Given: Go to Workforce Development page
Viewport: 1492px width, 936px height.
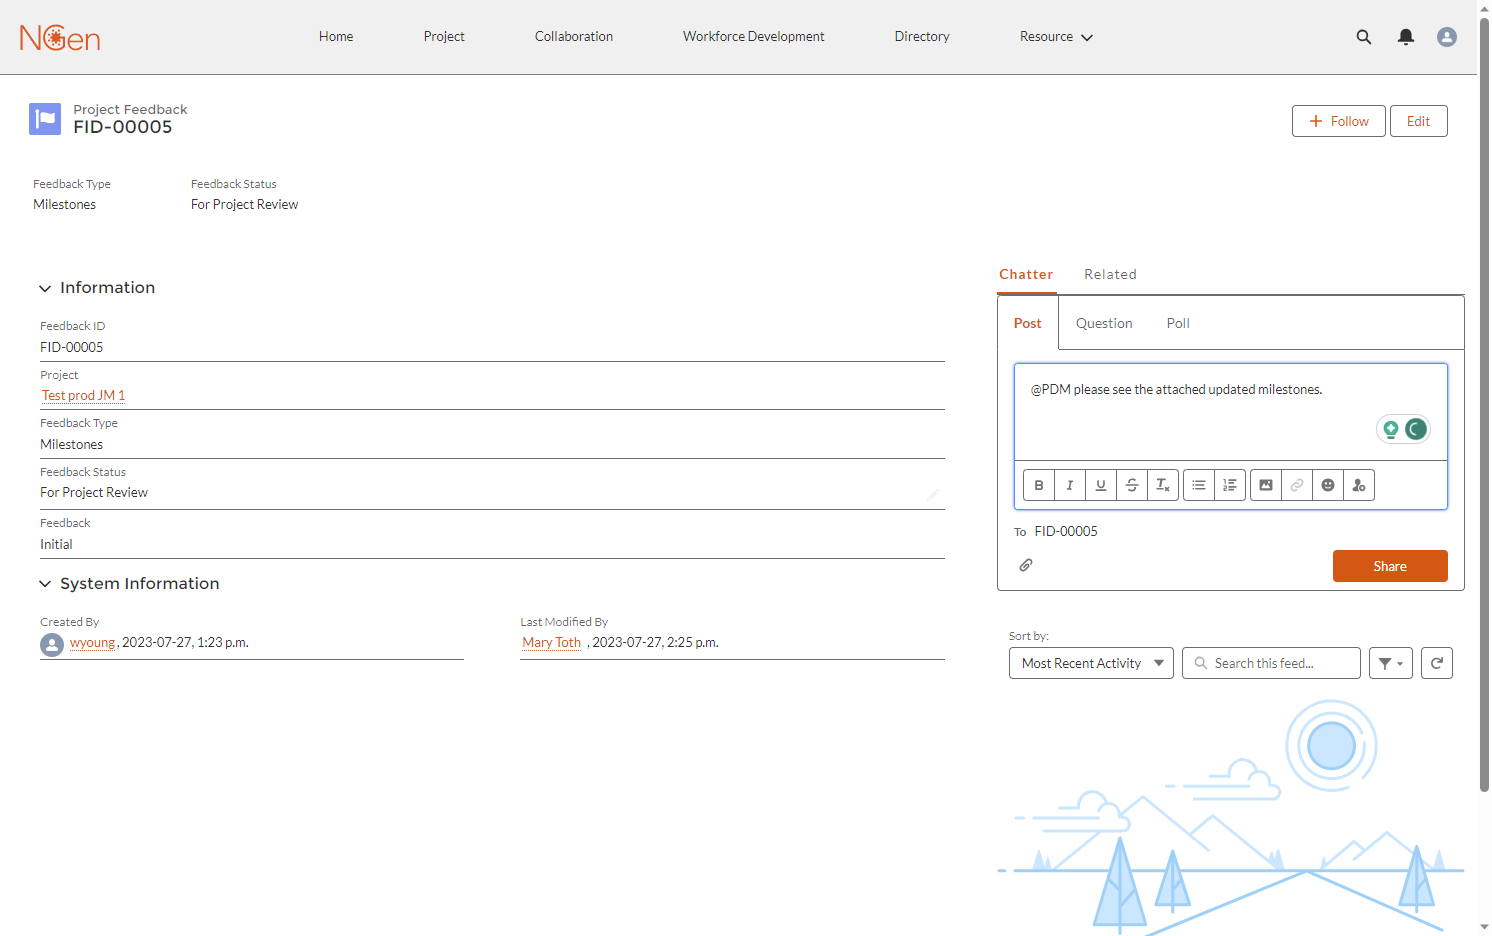Looking at the screenshot, I should point(754,37).
